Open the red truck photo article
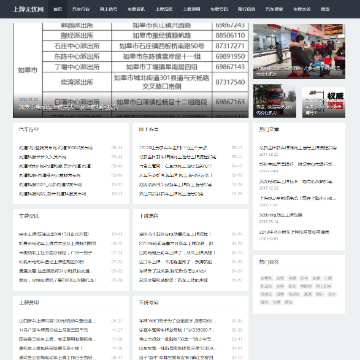360x360 pixels. (x=274, y=101)
